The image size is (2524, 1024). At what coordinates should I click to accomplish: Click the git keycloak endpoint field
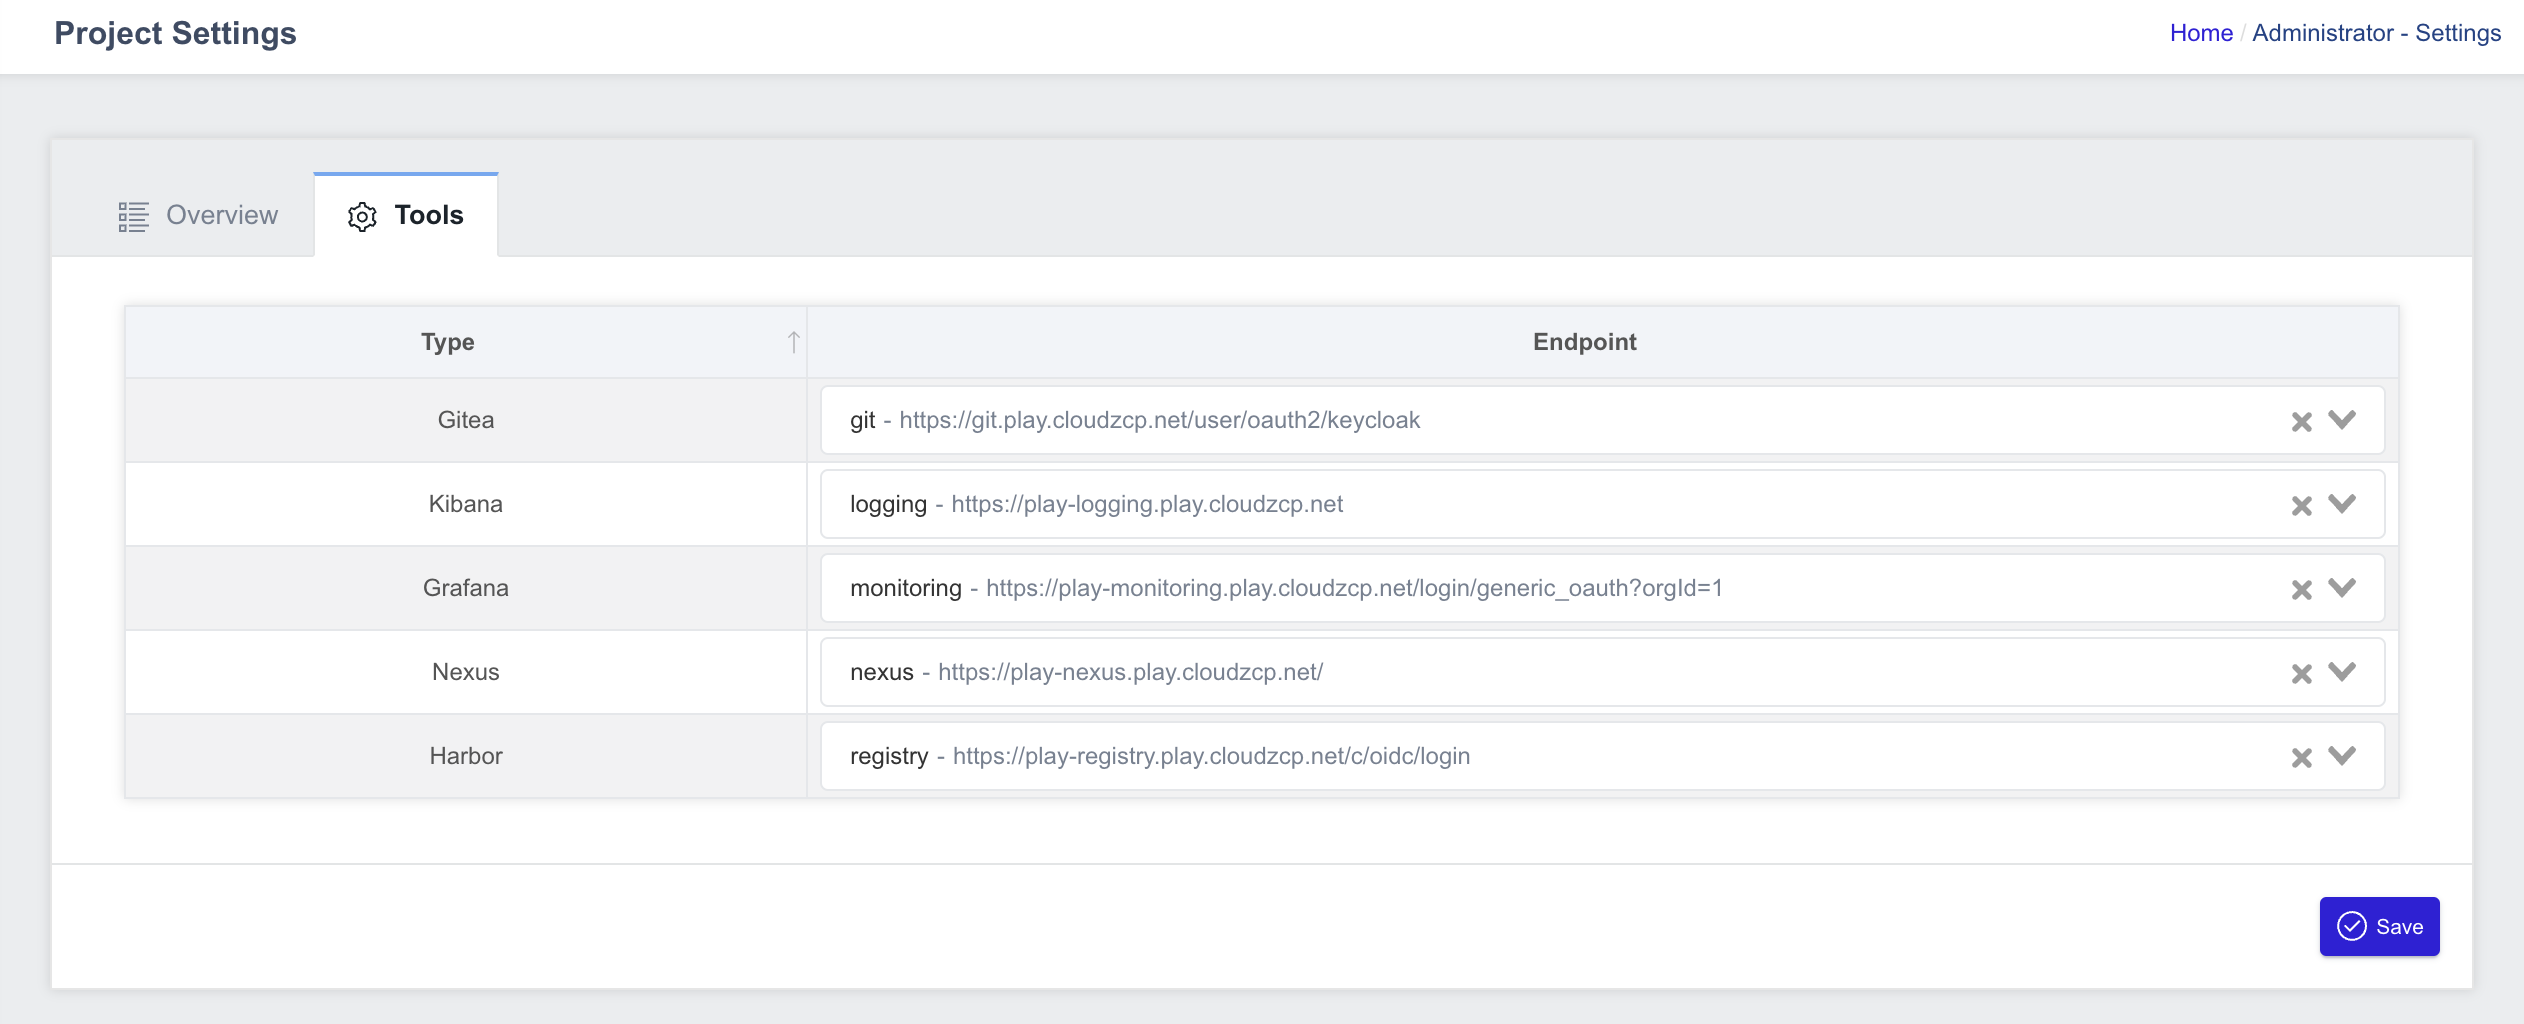pyautogui.click(x=1602, y=420)
